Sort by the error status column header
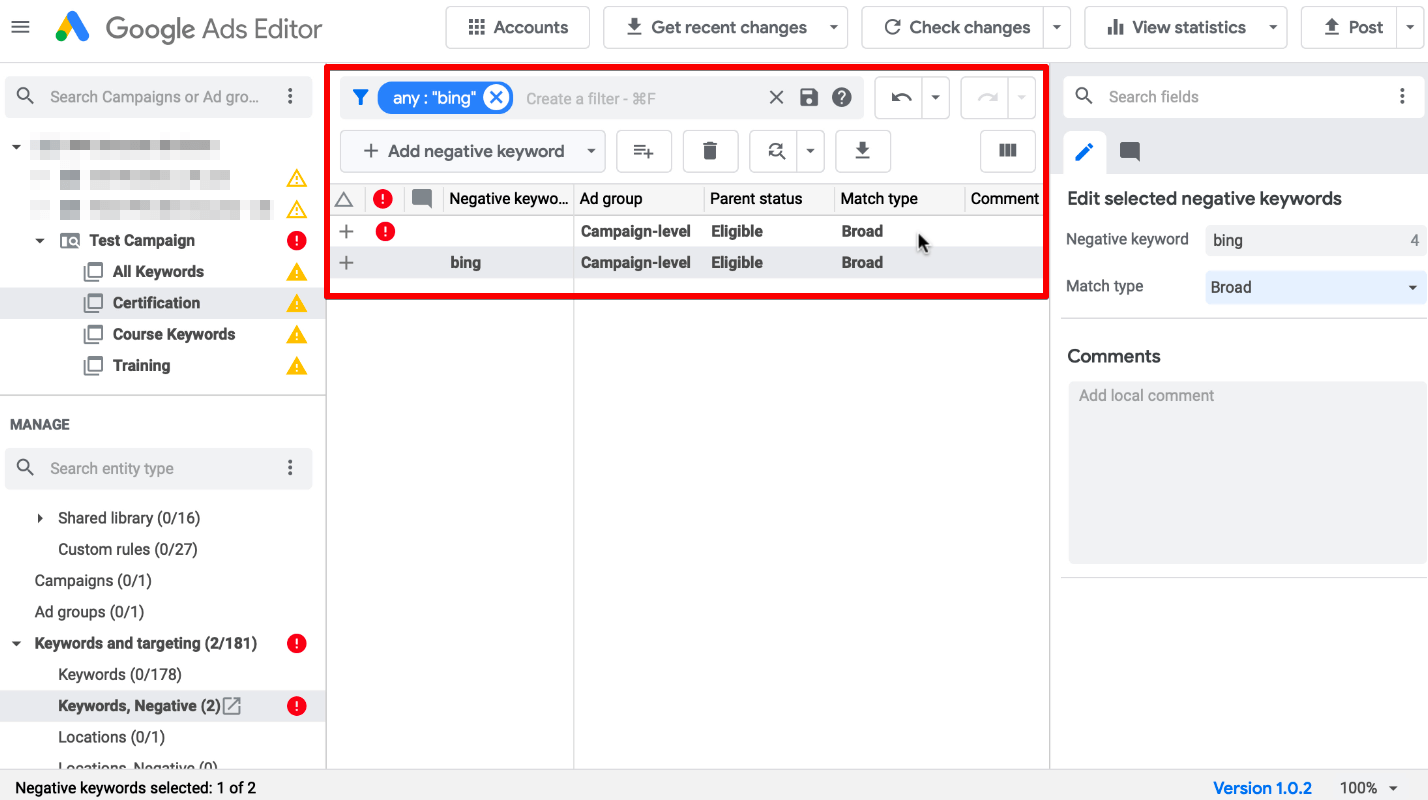This screenshot has height=800, width=1428. coord(383,198)
